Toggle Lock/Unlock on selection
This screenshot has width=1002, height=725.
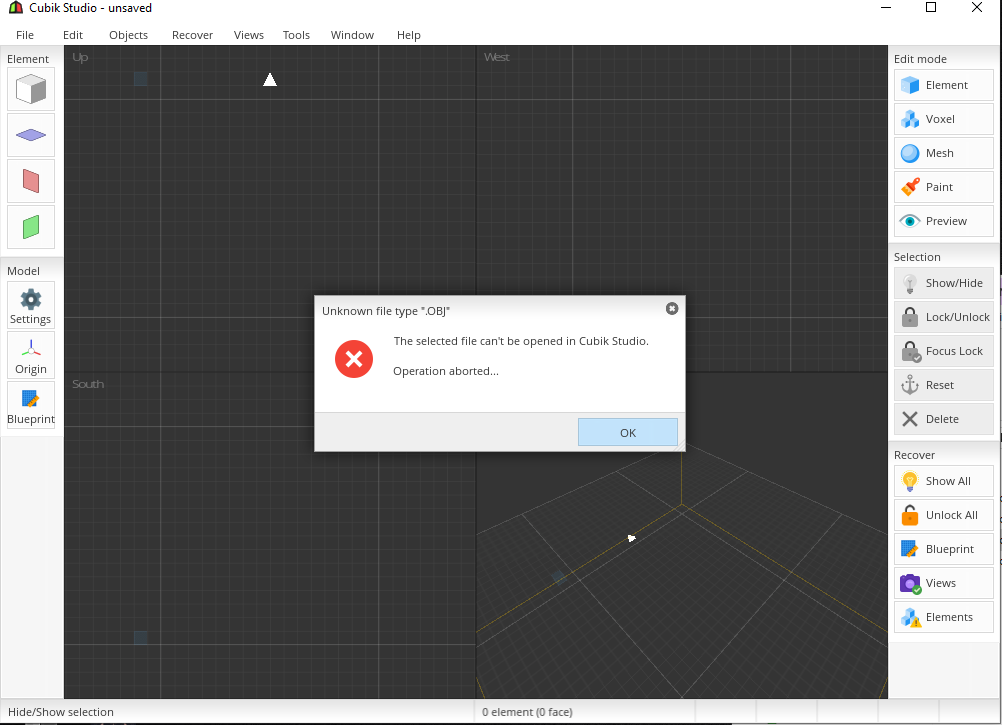943,317
